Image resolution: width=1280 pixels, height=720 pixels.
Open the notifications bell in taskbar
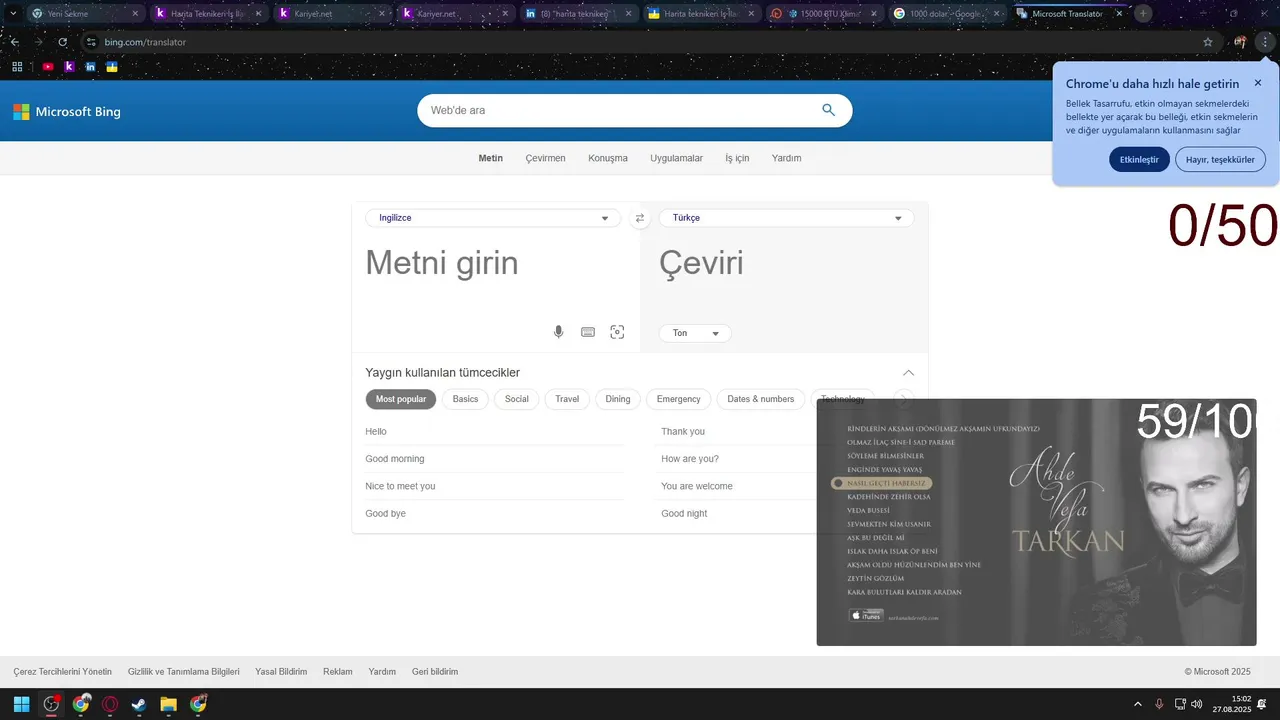tap(1261, 704)
